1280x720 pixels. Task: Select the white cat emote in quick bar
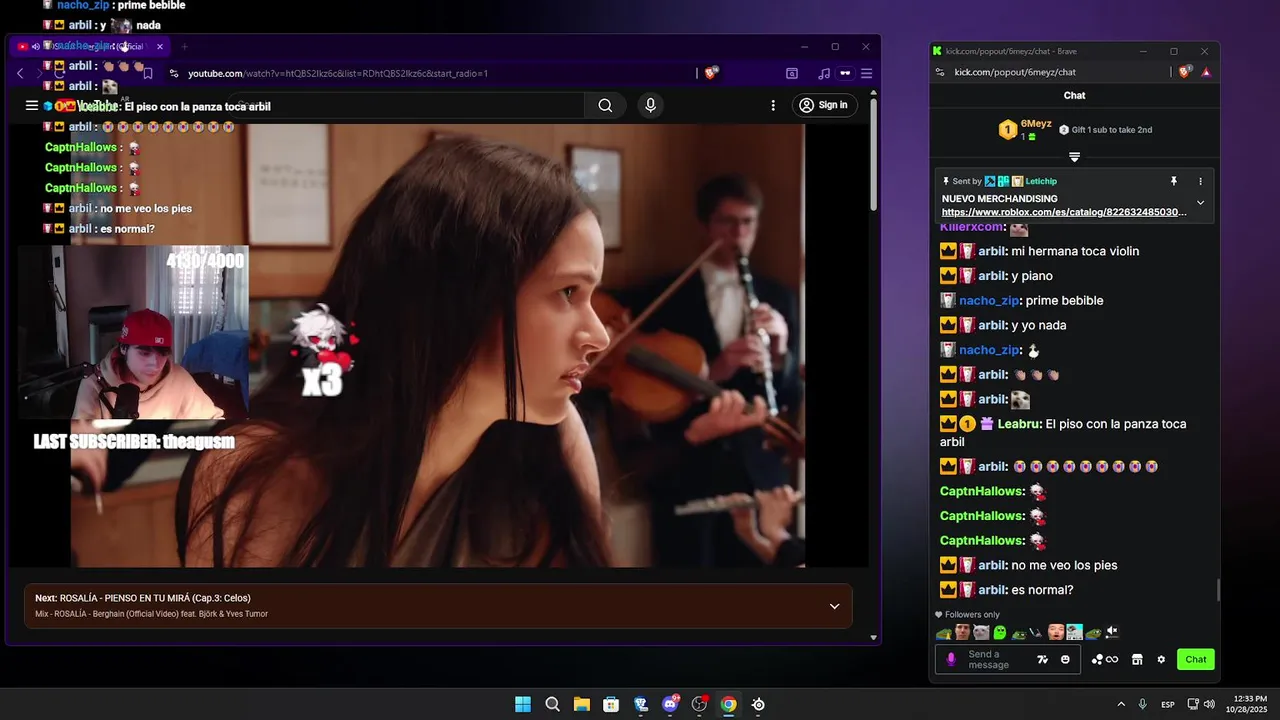point(981,632)
